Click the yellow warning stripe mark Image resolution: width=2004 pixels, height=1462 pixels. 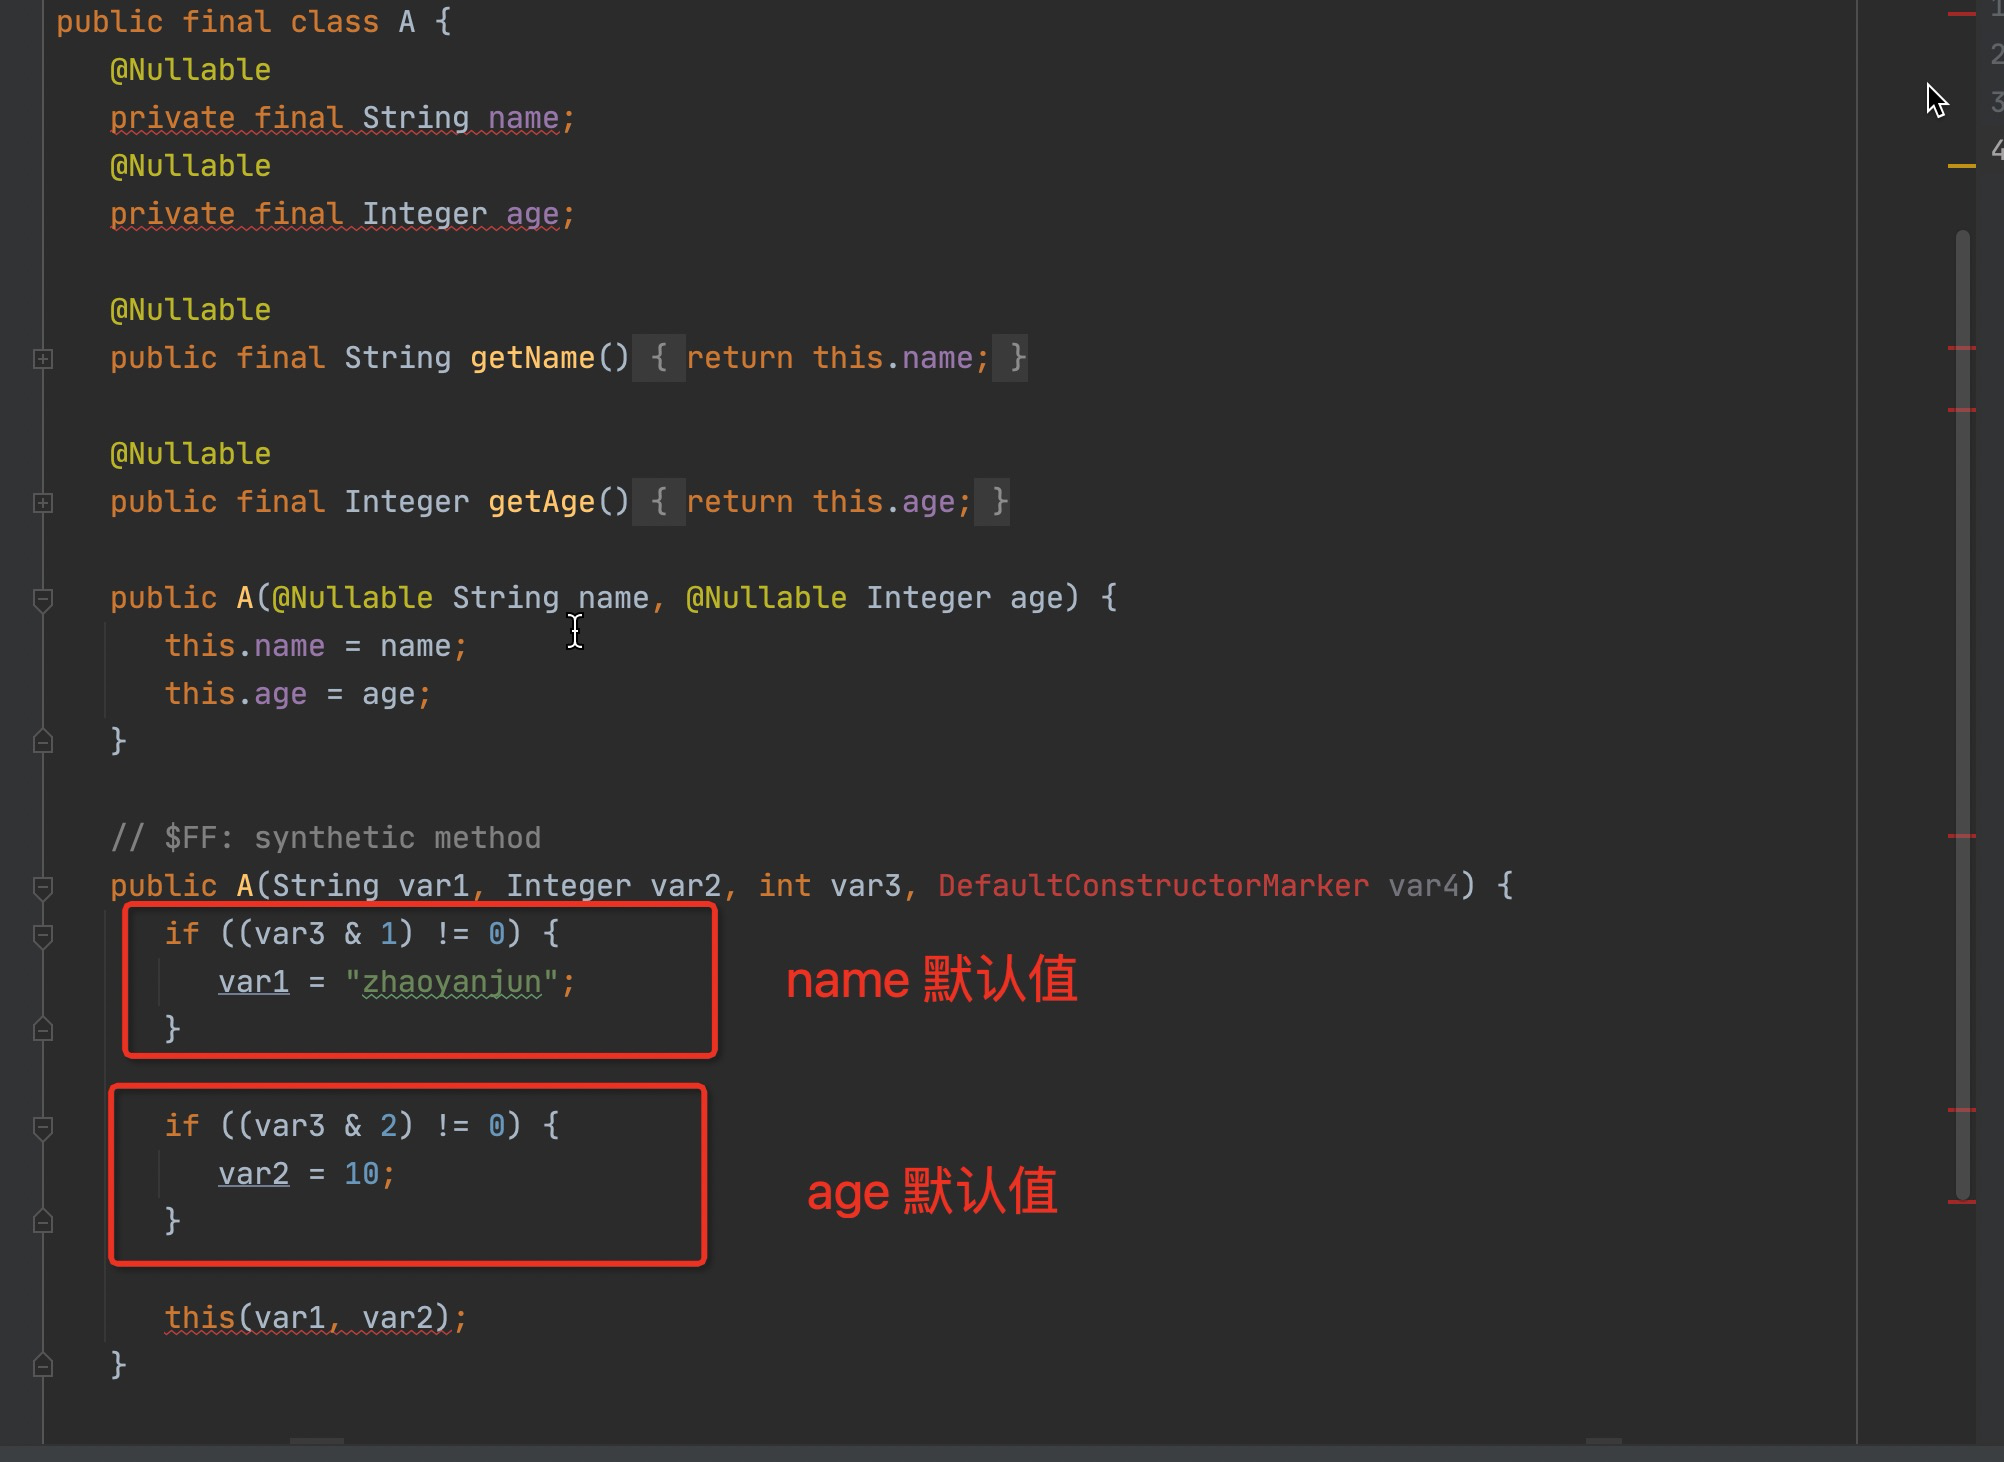[x=1961, y=166]
